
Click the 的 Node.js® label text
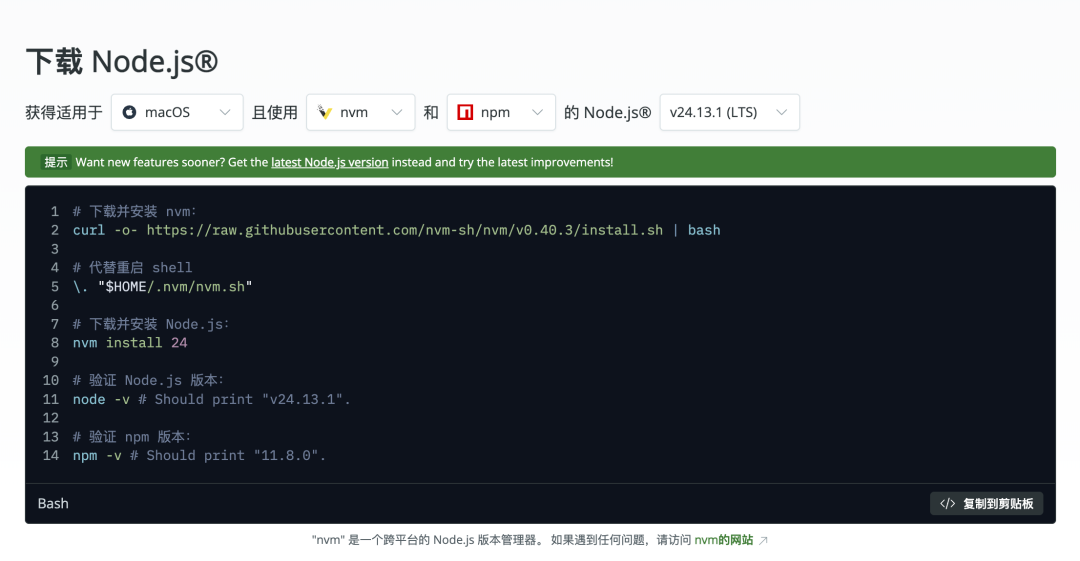point(608,112)
